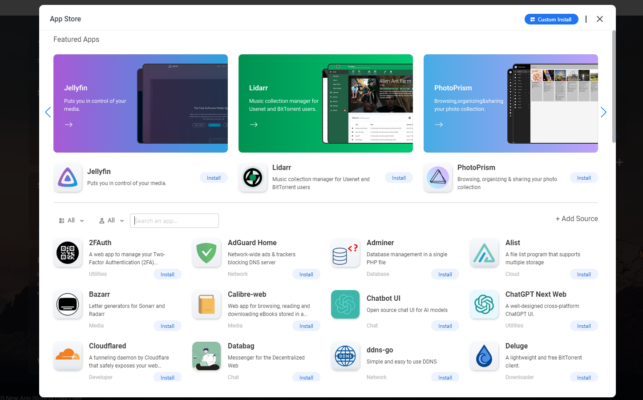Open the category filter All dropdown
The width and height of the screenshot is (643, 400).
tap(71, 221)
